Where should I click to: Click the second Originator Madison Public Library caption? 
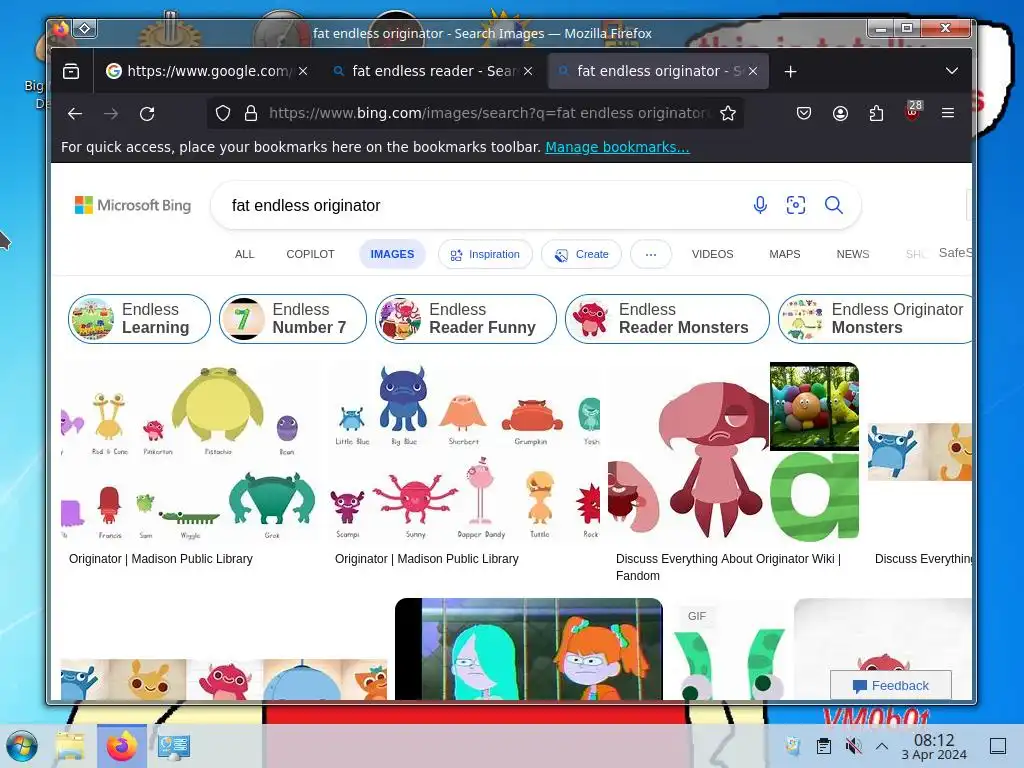(426, 559)
